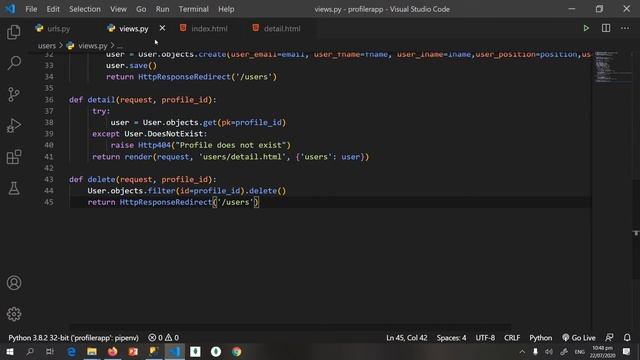Change language mode Python

coord(540,338)
